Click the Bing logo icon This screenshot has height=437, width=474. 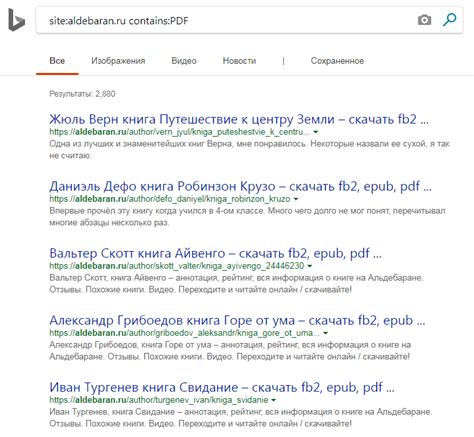pyautogui.click(x=16, y=20)
